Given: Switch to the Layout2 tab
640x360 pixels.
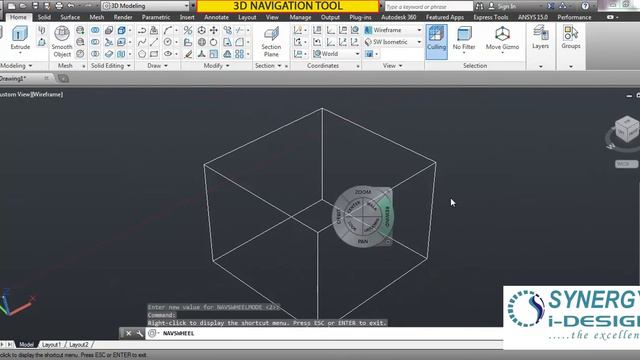Looking at the screenshot, I should coord(78,345).
